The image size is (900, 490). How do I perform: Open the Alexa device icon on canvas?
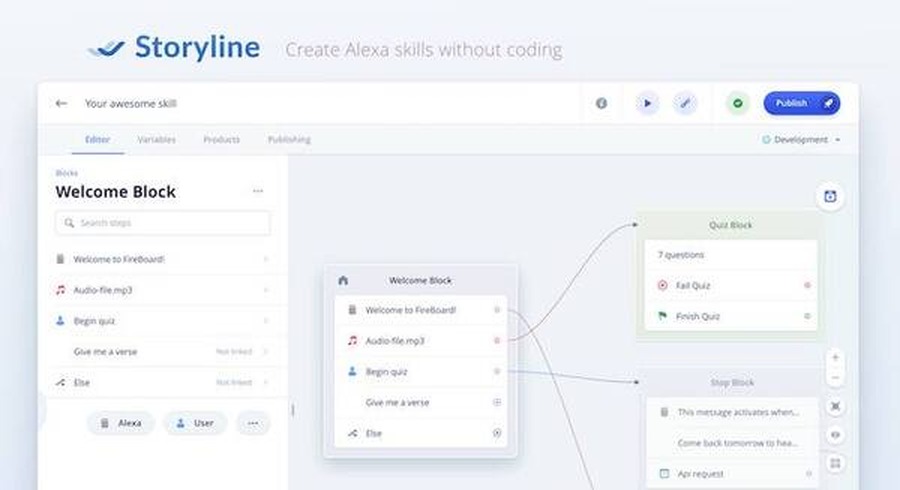[830, 197]
